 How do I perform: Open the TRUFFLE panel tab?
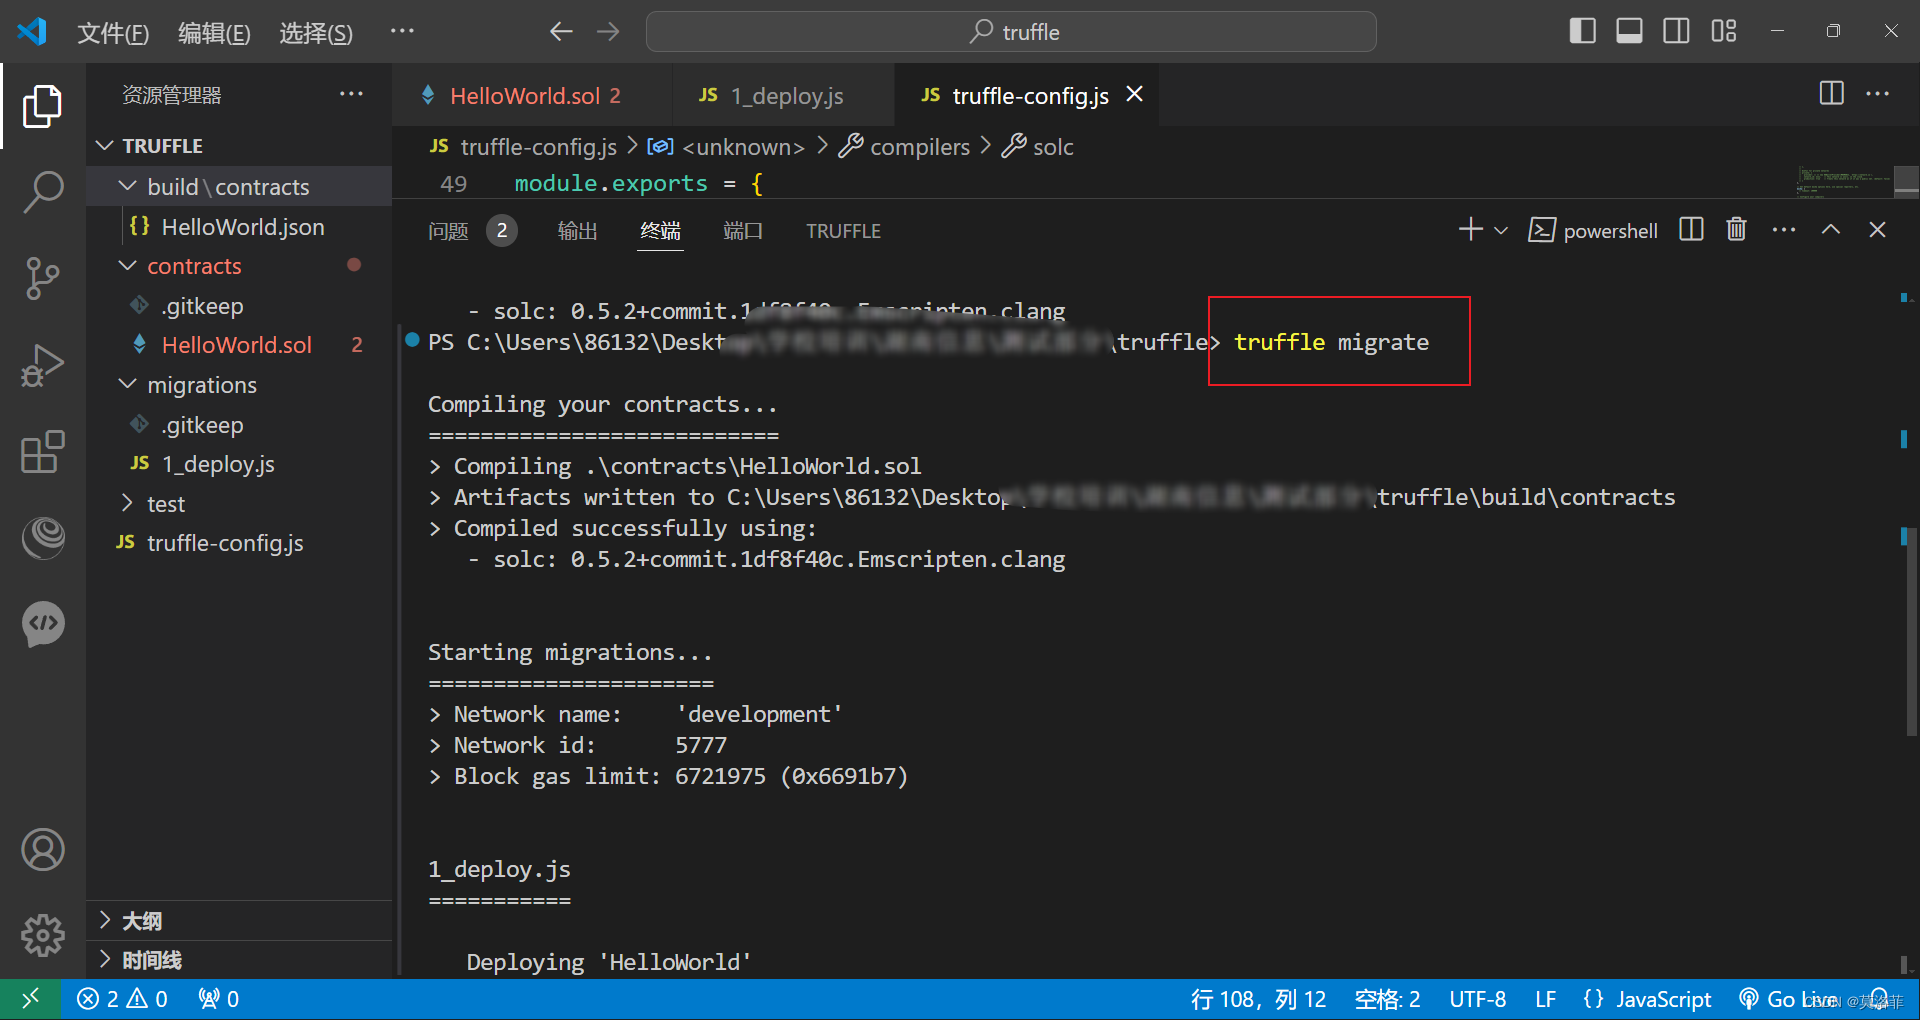click(x=843, y=231)
